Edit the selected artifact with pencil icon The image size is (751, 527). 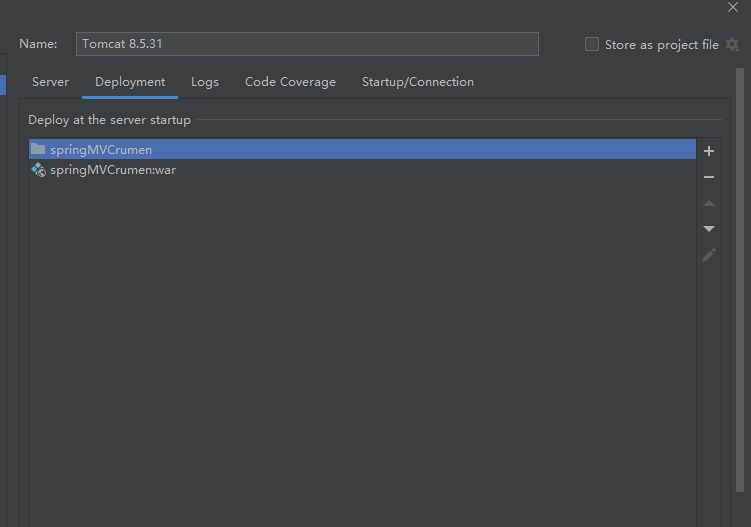[x=709, y=254]
